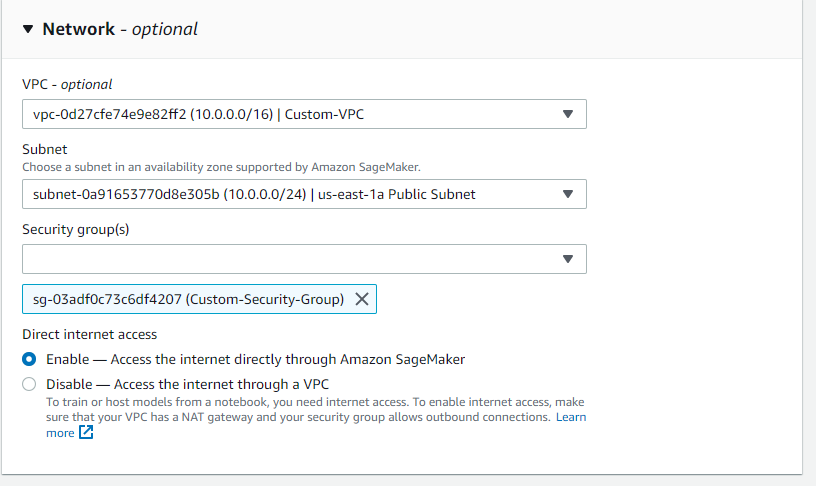Click the VPC dropdown arrow icon

(568, 114)
